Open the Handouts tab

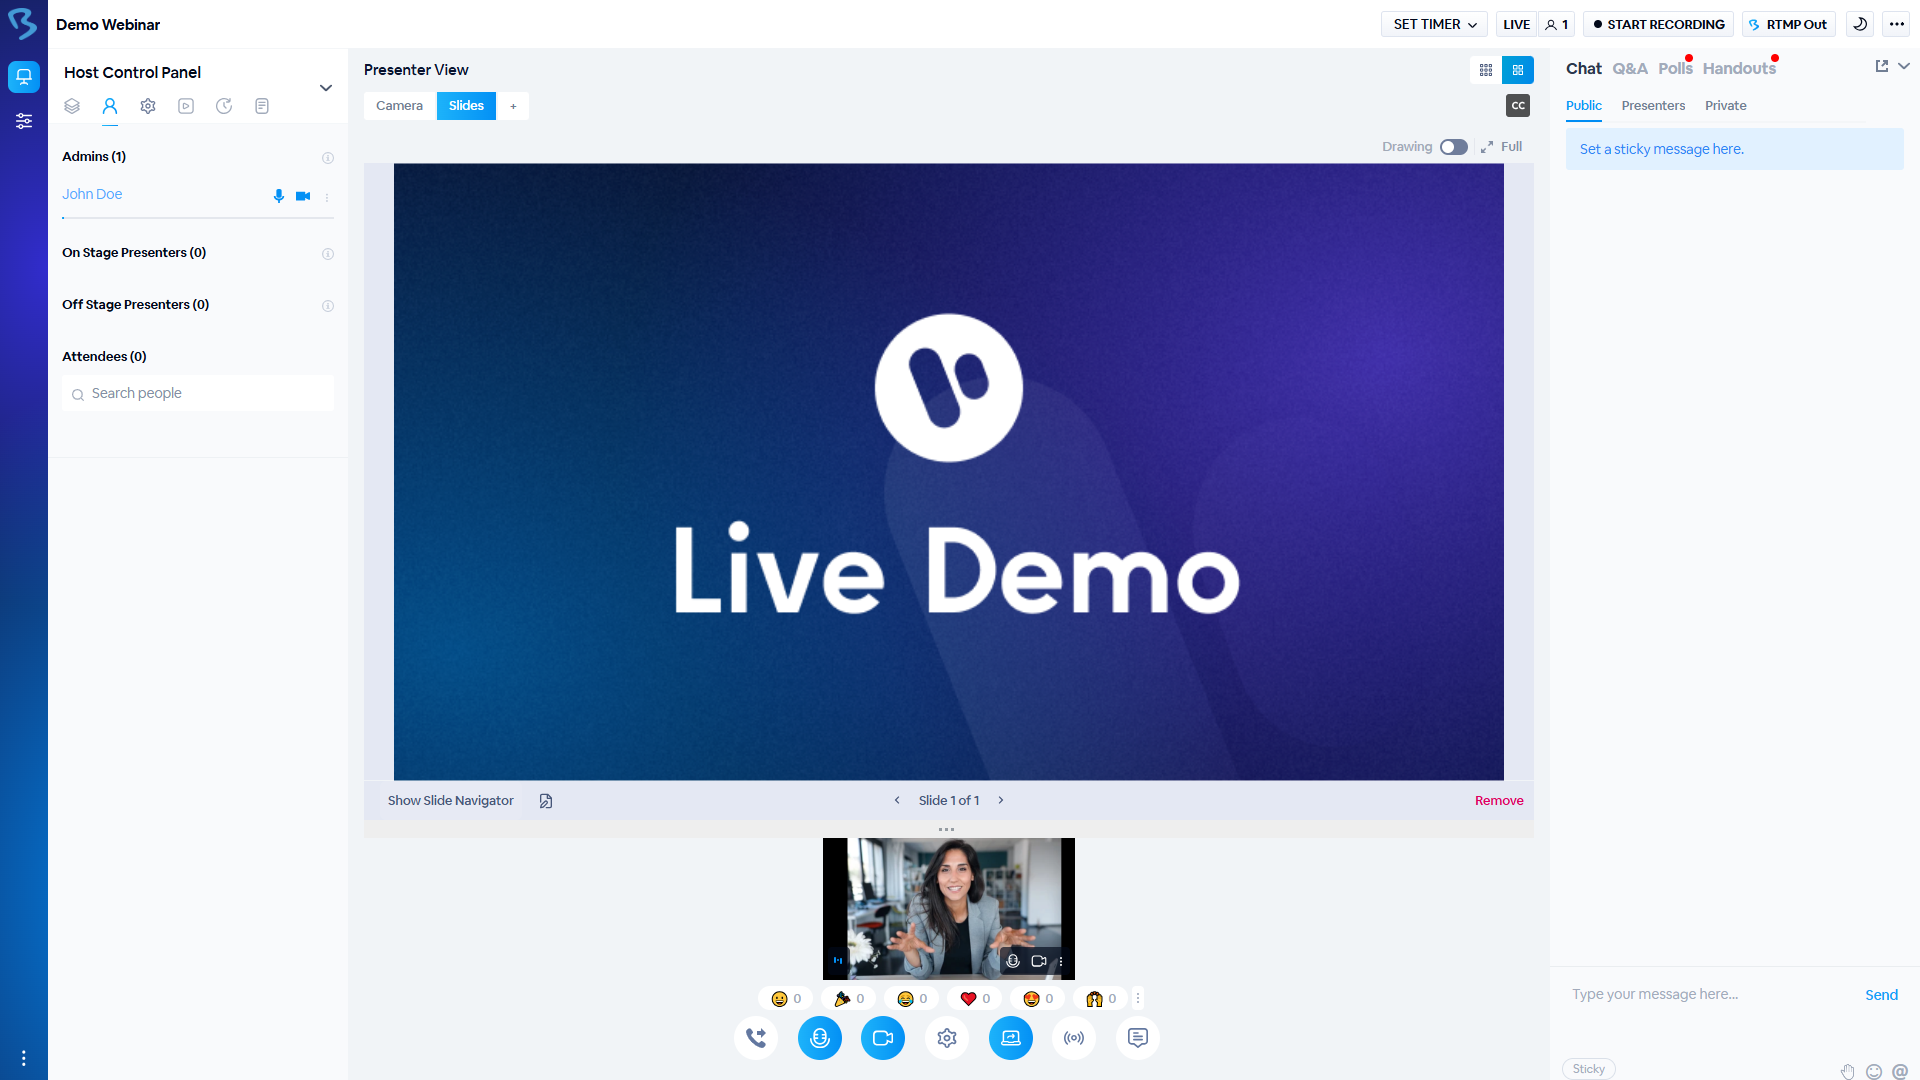point(1740,69)
